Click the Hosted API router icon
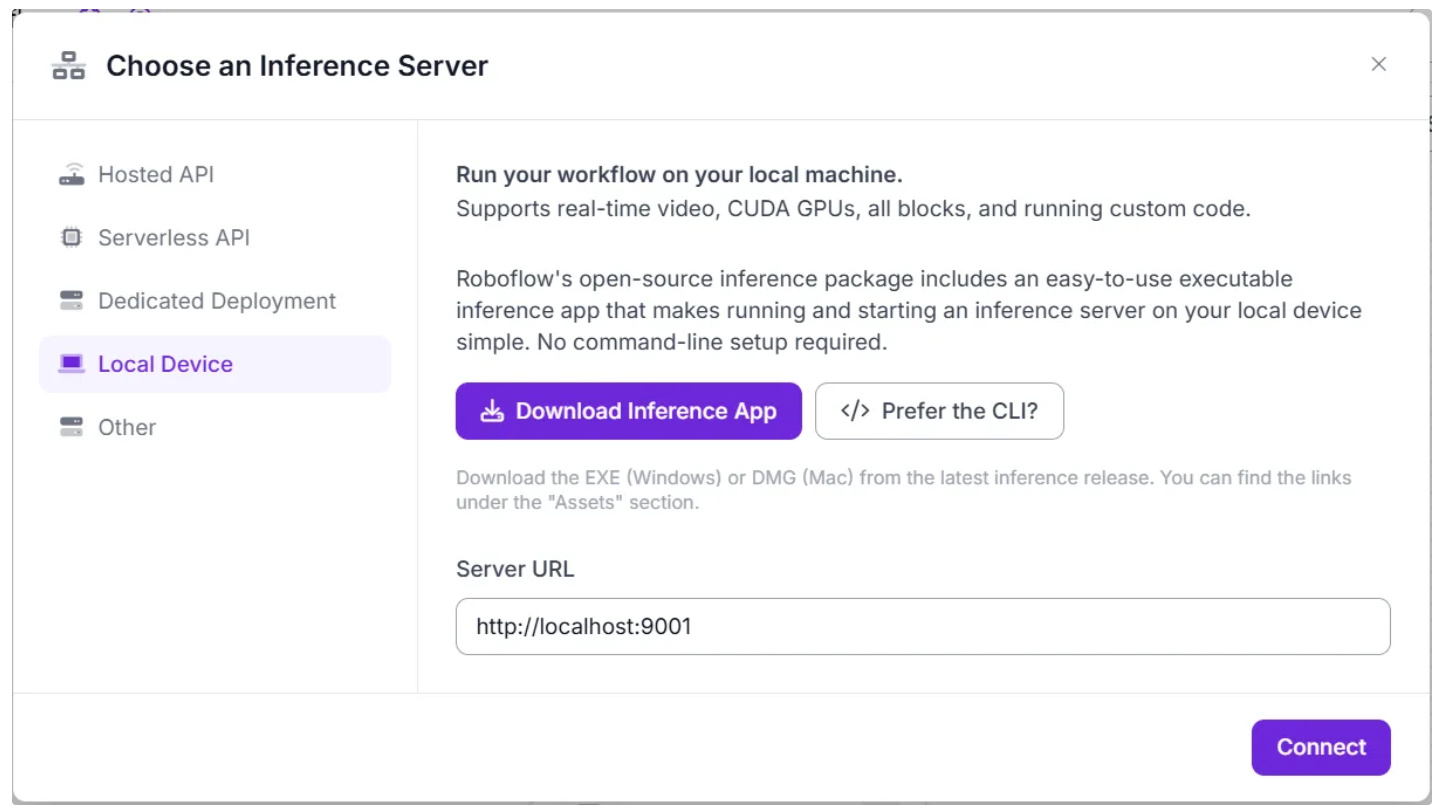Image resolution: width=1444 pixels, height=812 pixels. tap(72, 175)
